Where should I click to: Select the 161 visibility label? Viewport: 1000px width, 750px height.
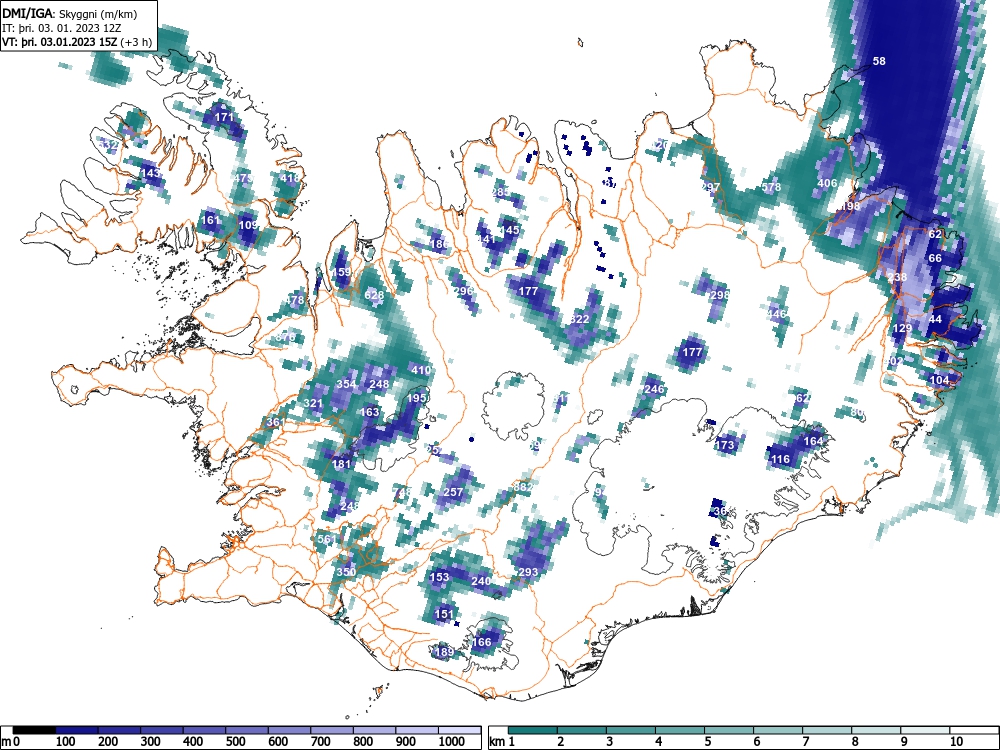(210, 221)
